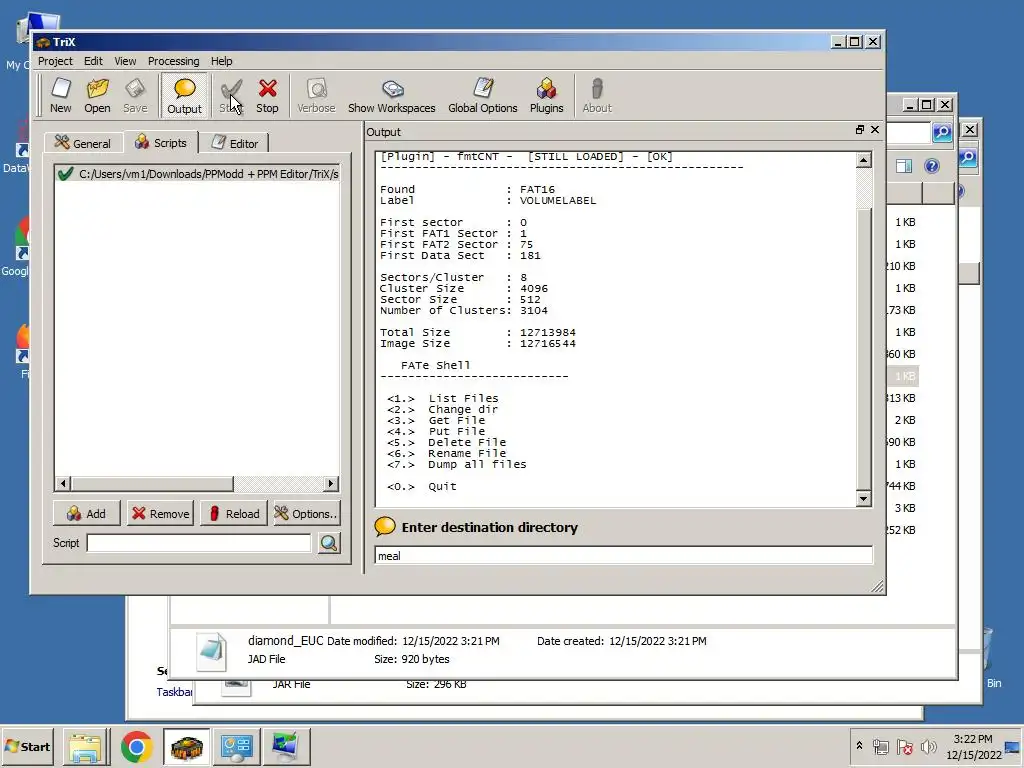Undock the Output panel with float icon
This screenshot has width=1024, height=768.
[859, 130]
